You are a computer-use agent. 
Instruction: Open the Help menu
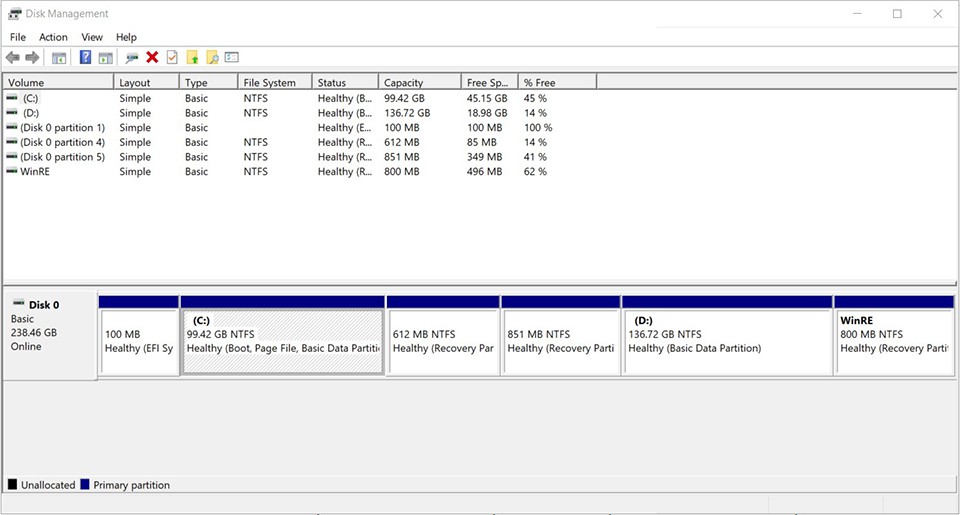(x=126, y=37)
